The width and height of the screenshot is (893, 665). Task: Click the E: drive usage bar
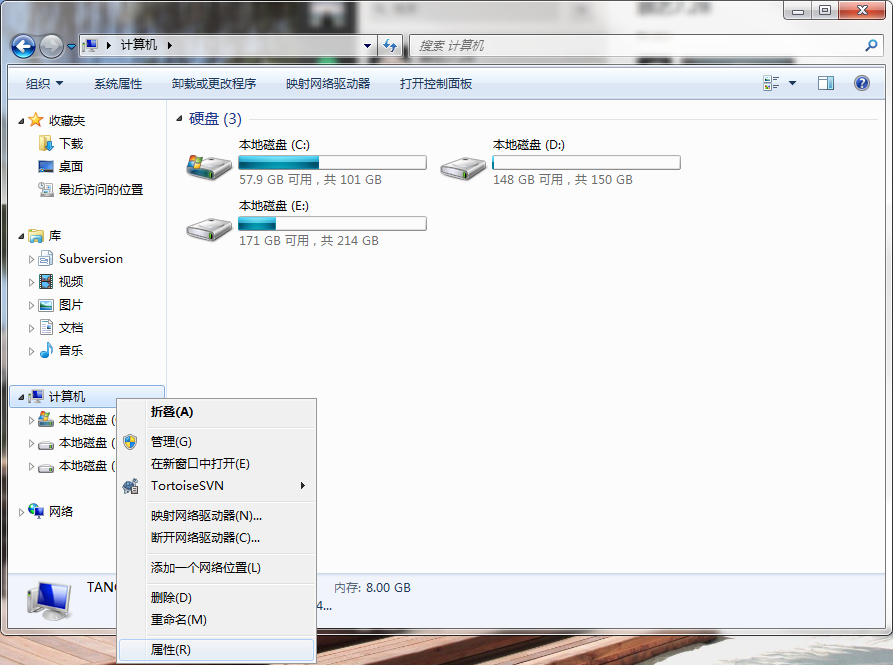pyautogui.click(x=332, y=223)
